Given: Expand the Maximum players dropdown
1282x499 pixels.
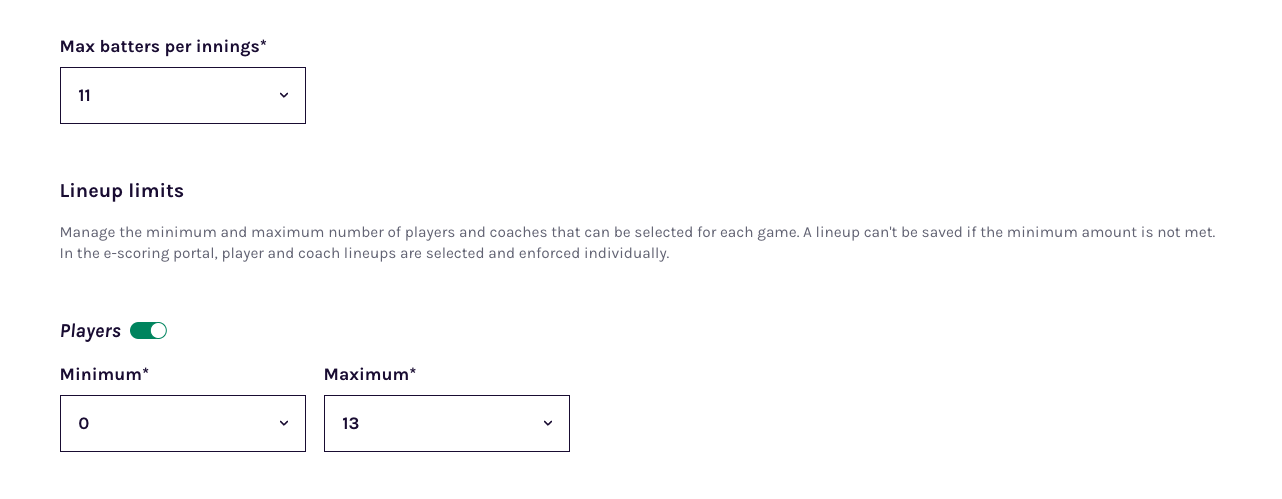Looking at the screenshot, I should point(446,423).
